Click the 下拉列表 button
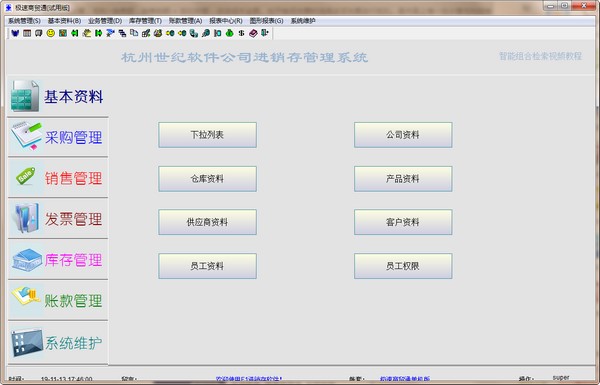 (207, 135)
